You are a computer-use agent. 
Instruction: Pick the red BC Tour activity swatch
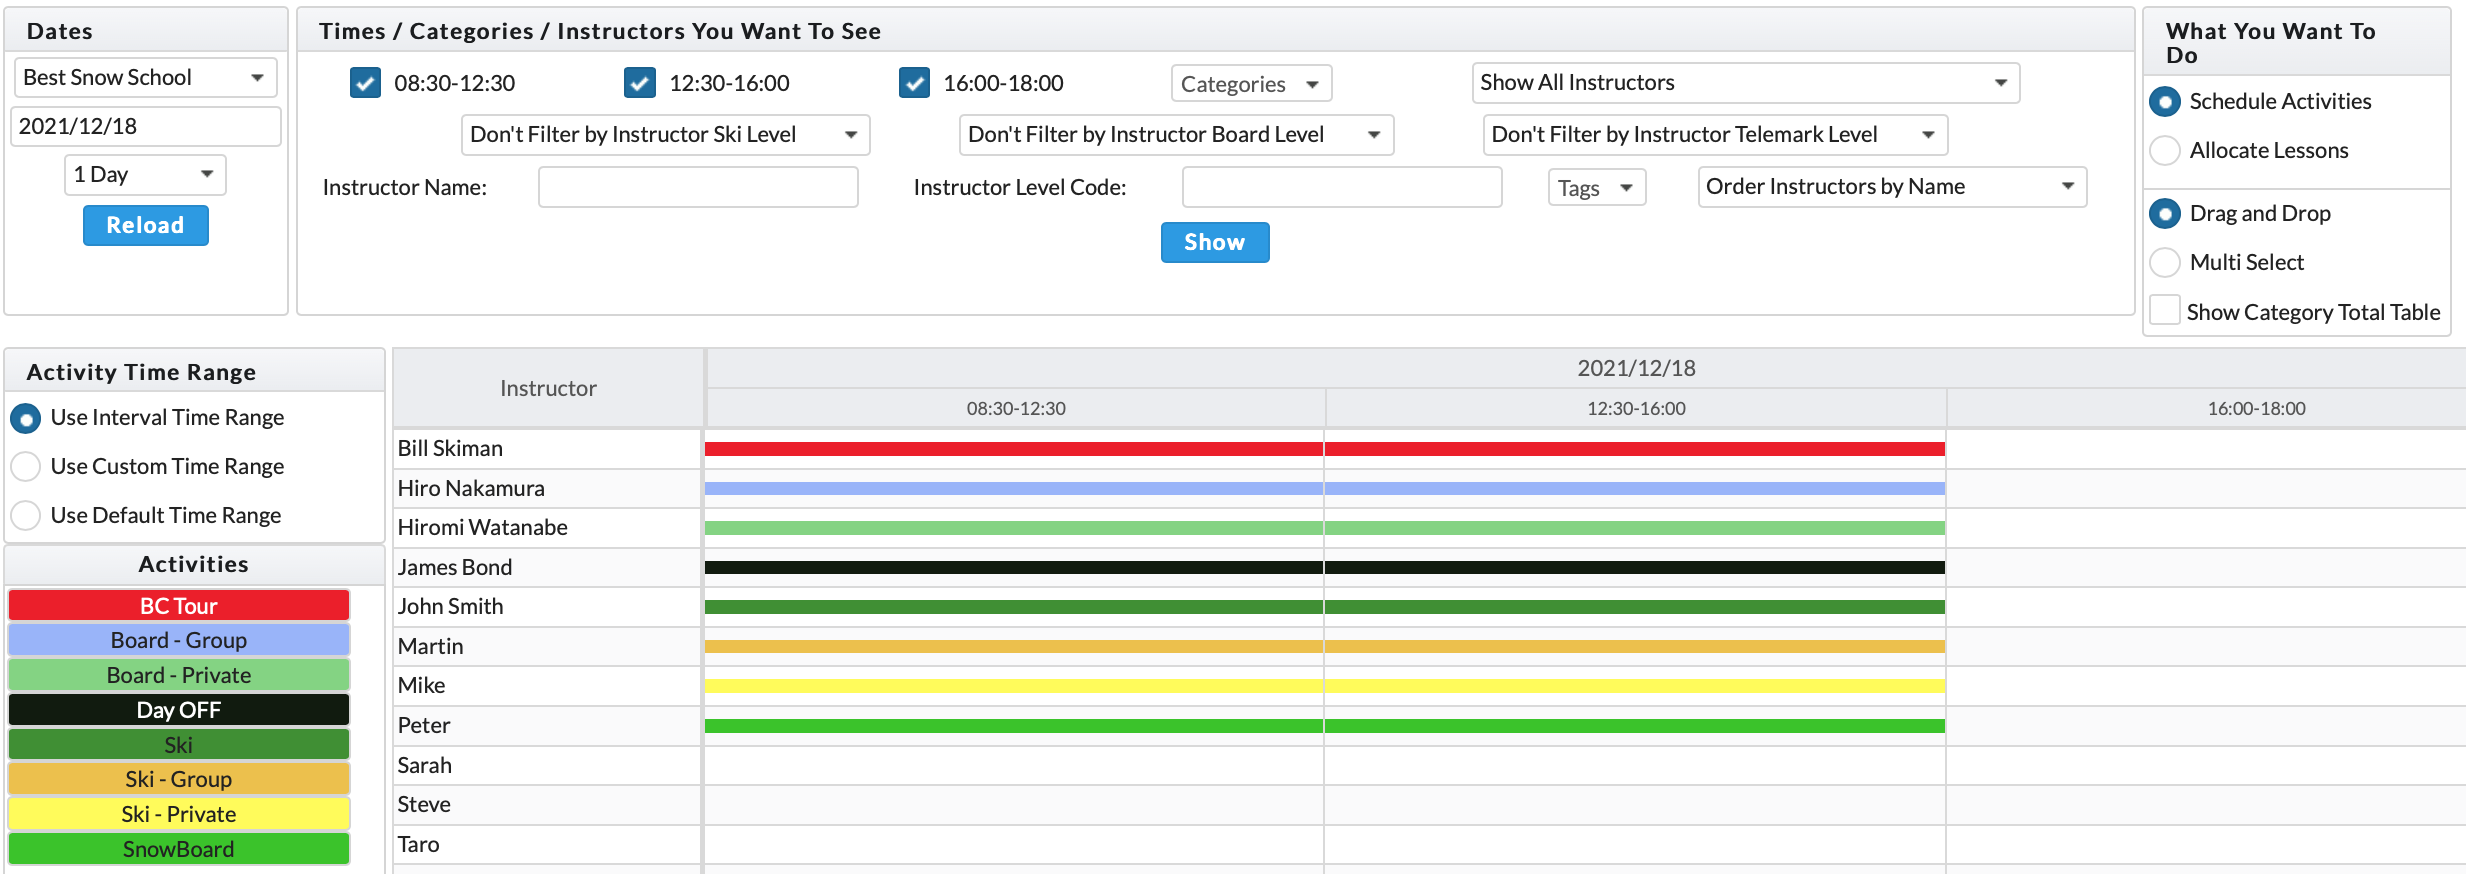tap(179, 606)
